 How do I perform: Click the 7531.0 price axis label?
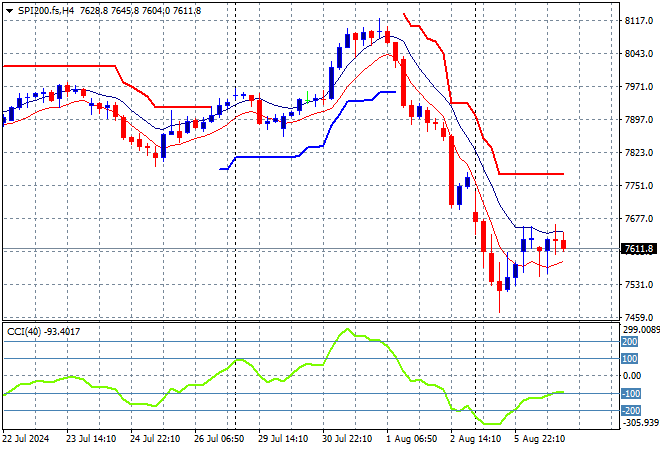pyautogui.click(x=639, y=285)
